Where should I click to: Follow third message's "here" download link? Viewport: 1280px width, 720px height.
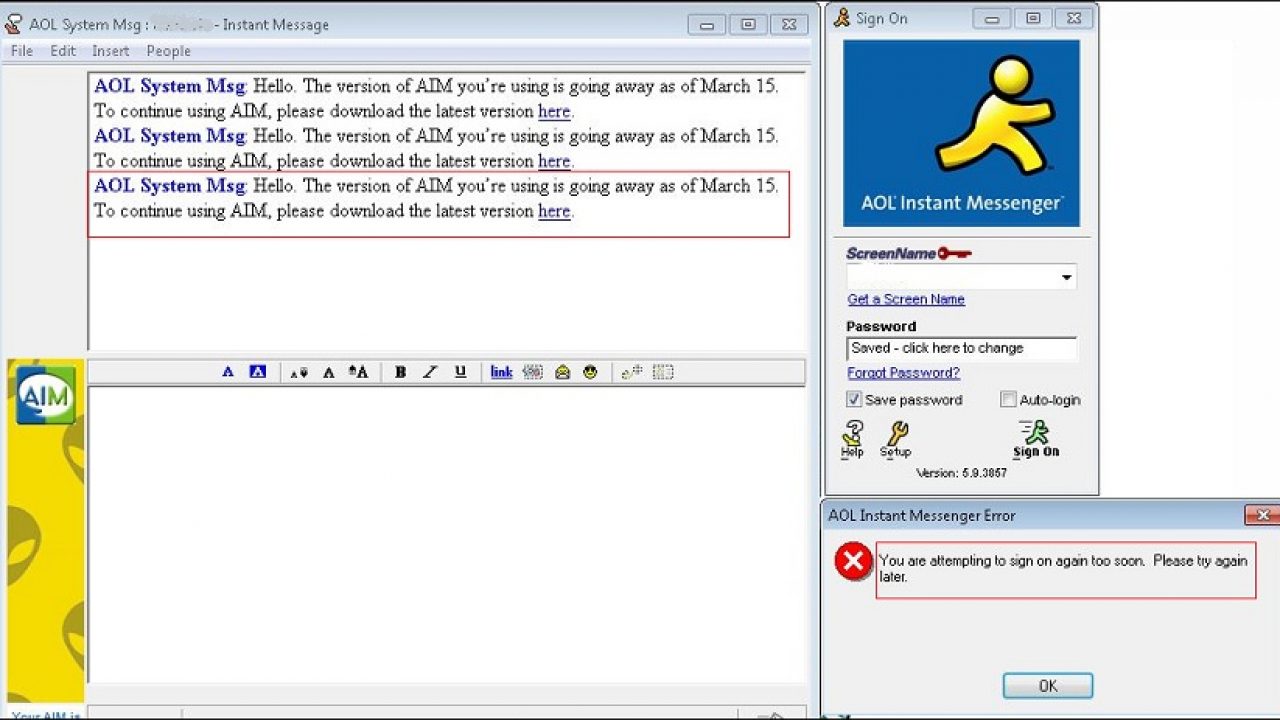tap(554, 211)
